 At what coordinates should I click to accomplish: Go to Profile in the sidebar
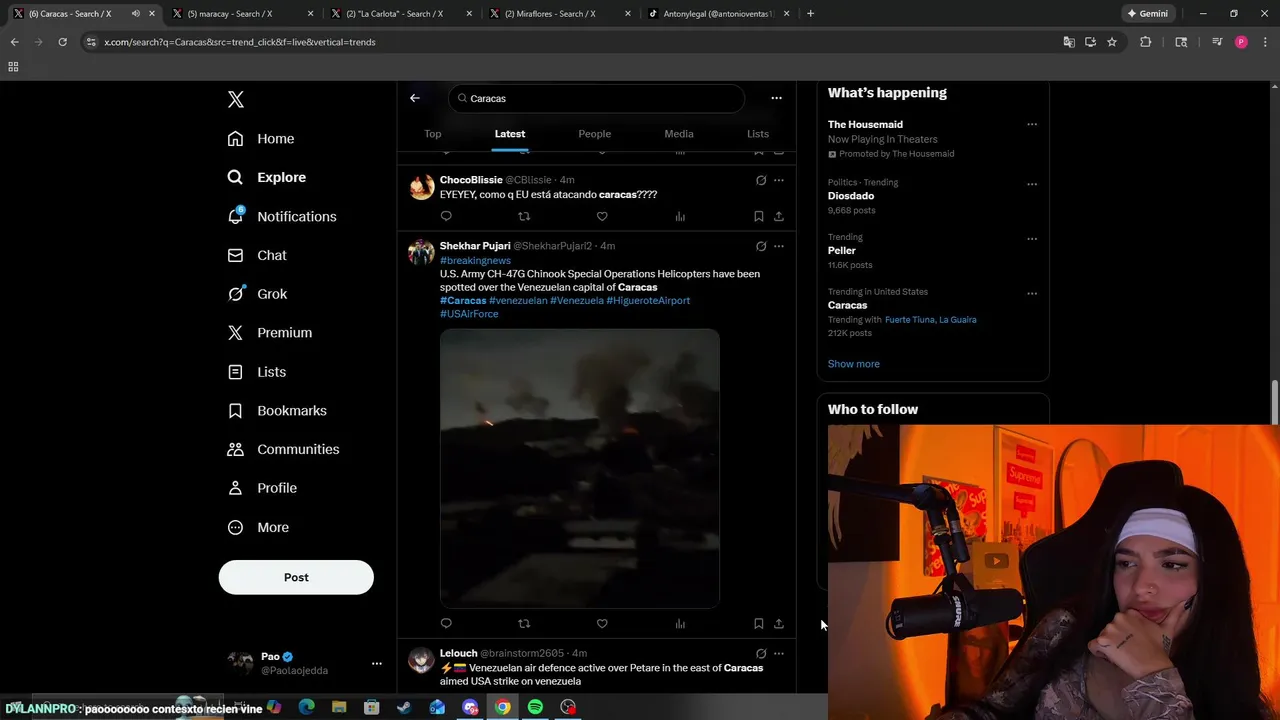pyautogui.click(x=262, y=488)
